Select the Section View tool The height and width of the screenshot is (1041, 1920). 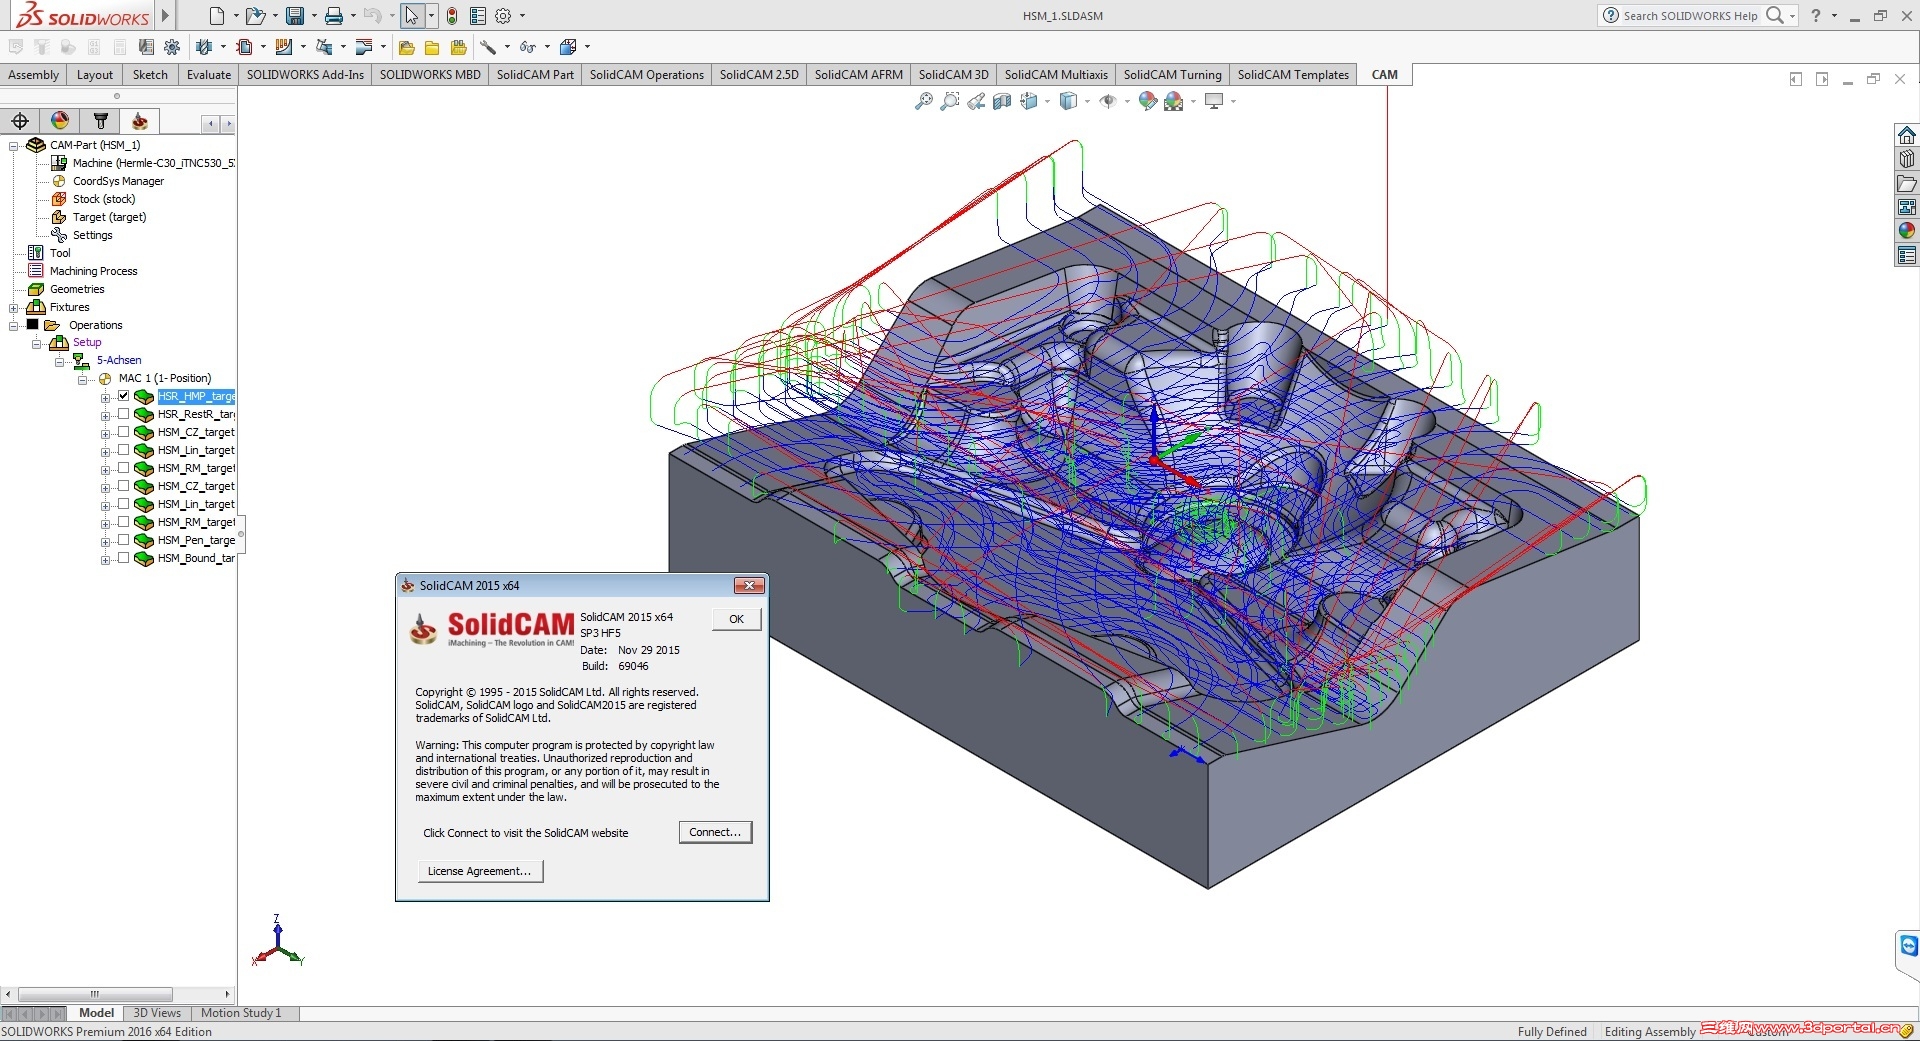(1002, 101)
